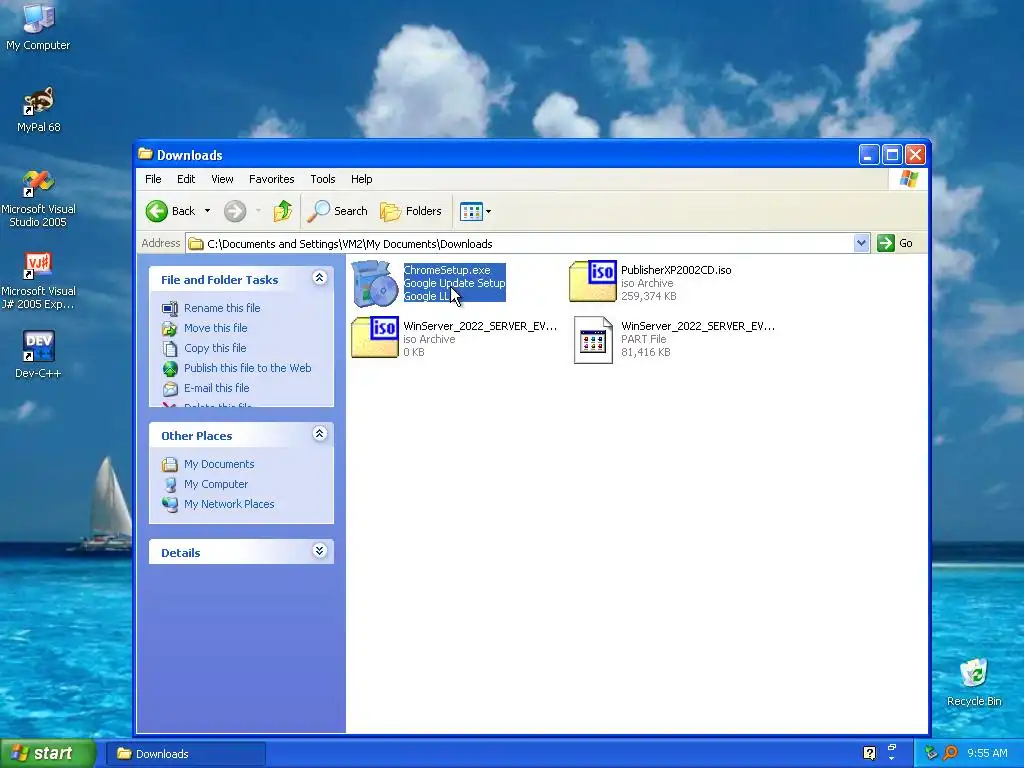Click the magnifier system tray icon
This screenshot has height=768, width=1024.
click(x=950, y=753)
